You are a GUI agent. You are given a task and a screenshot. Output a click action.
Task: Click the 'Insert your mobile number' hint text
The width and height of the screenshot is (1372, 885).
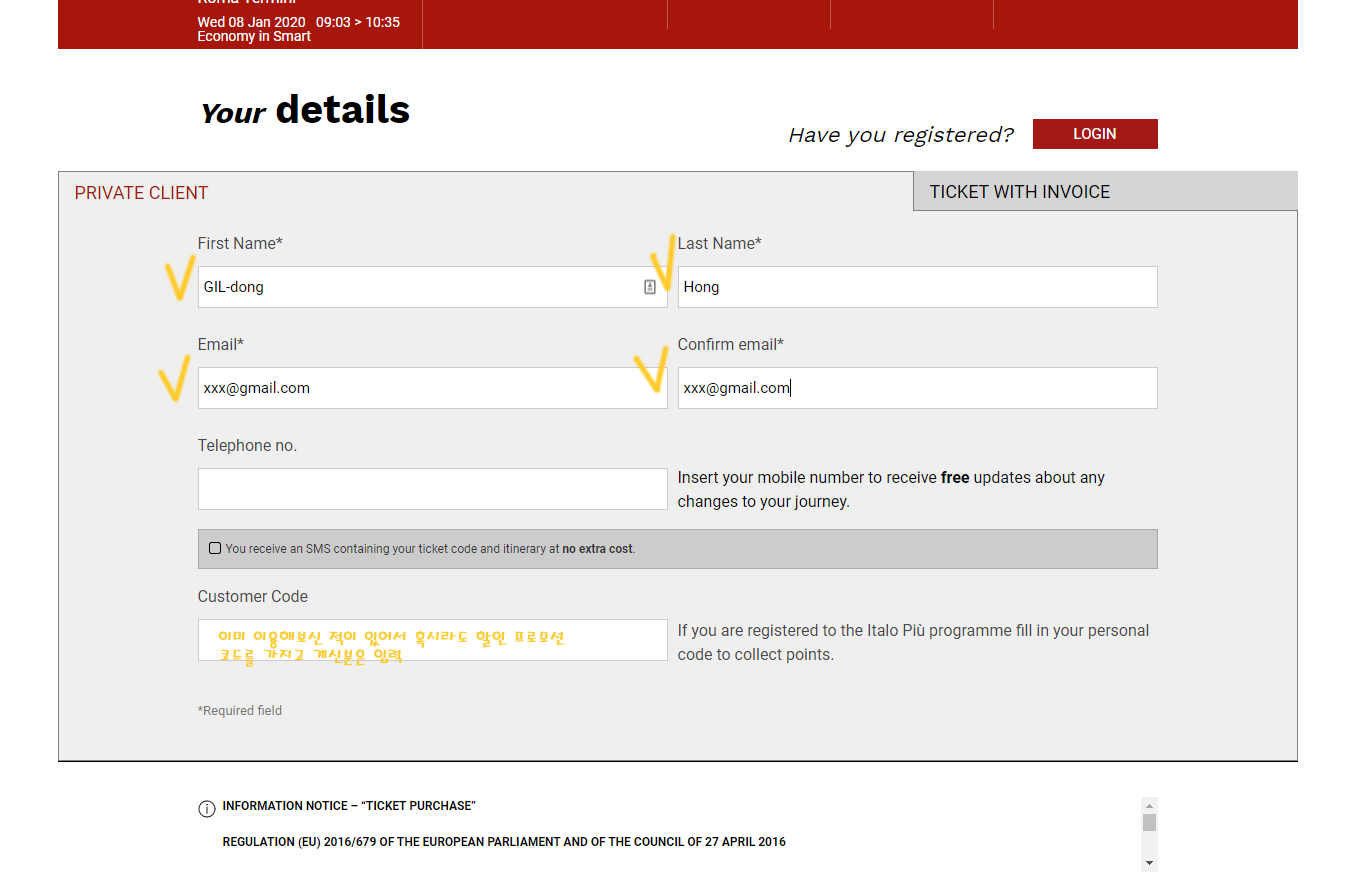891,490
